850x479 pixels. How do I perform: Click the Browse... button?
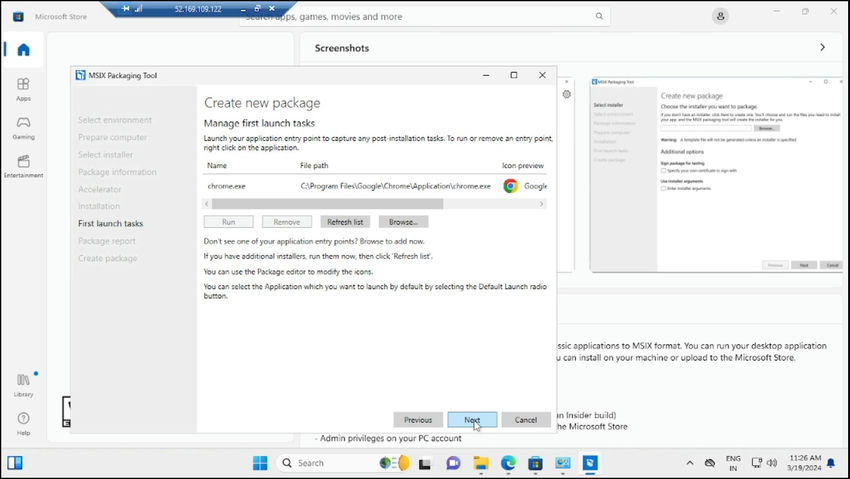click(x=403, y=222)
